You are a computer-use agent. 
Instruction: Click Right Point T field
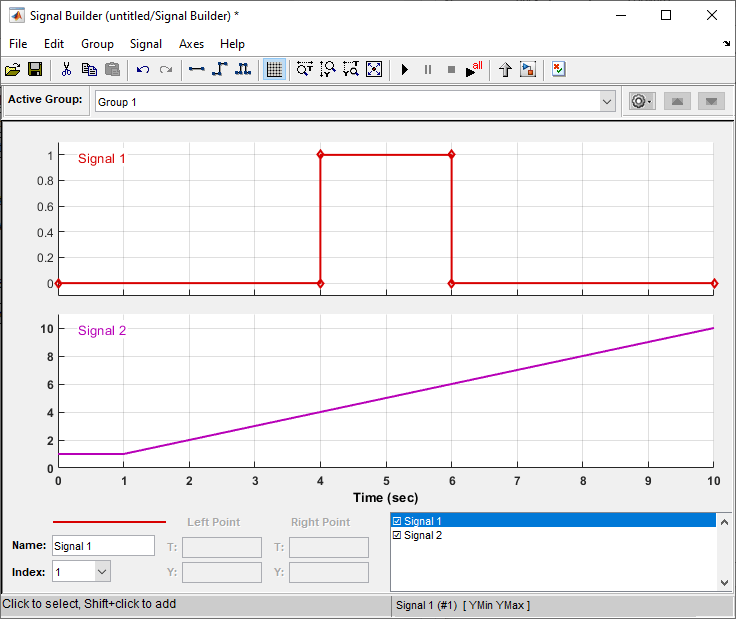coord(329,547)
